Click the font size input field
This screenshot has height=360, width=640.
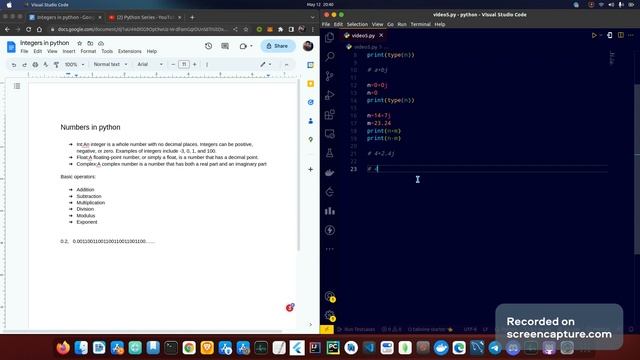[x=184, y=64]
